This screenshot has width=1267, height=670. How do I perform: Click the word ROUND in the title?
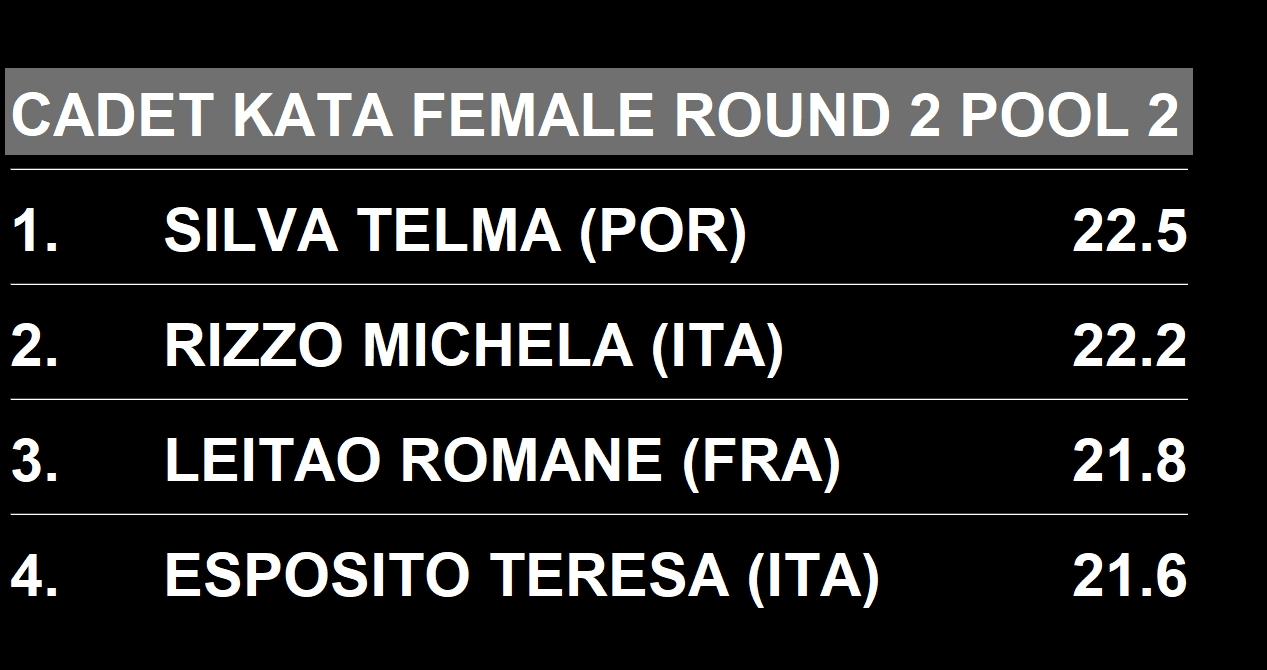[782, 115]
